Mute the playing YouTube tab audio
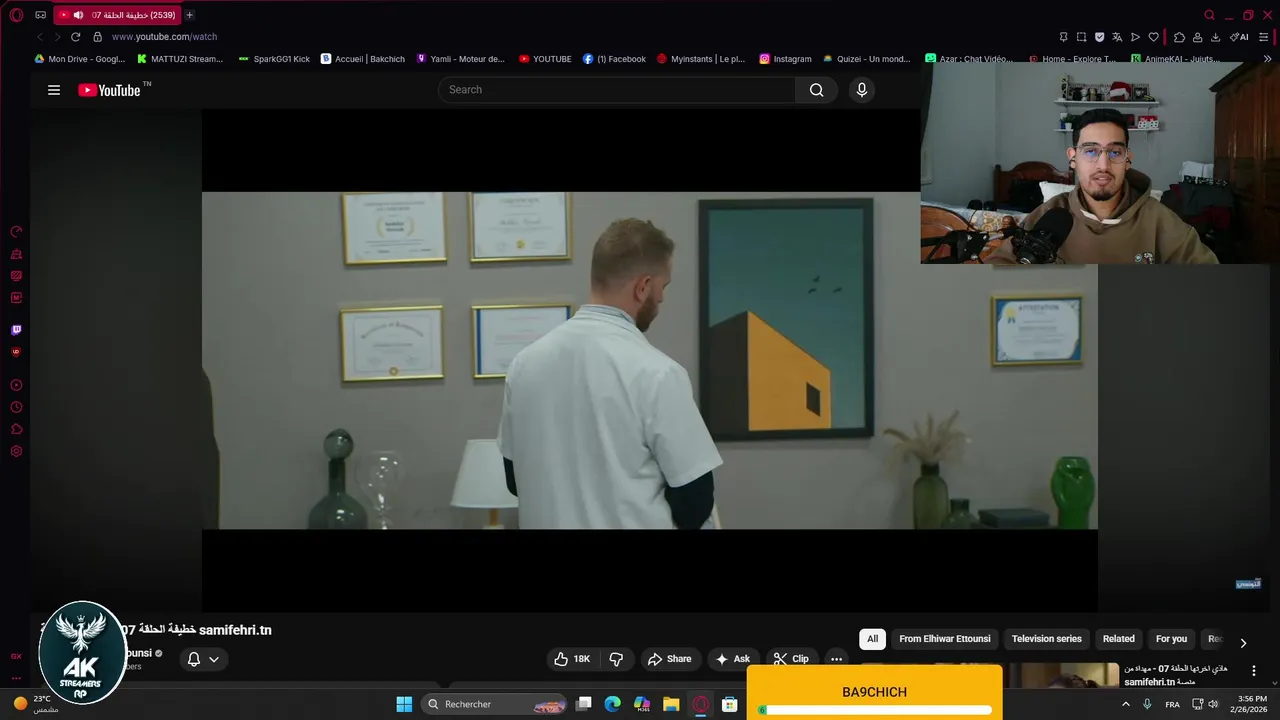The height and width of the screenshot is (720, 1280). (78, 15)
